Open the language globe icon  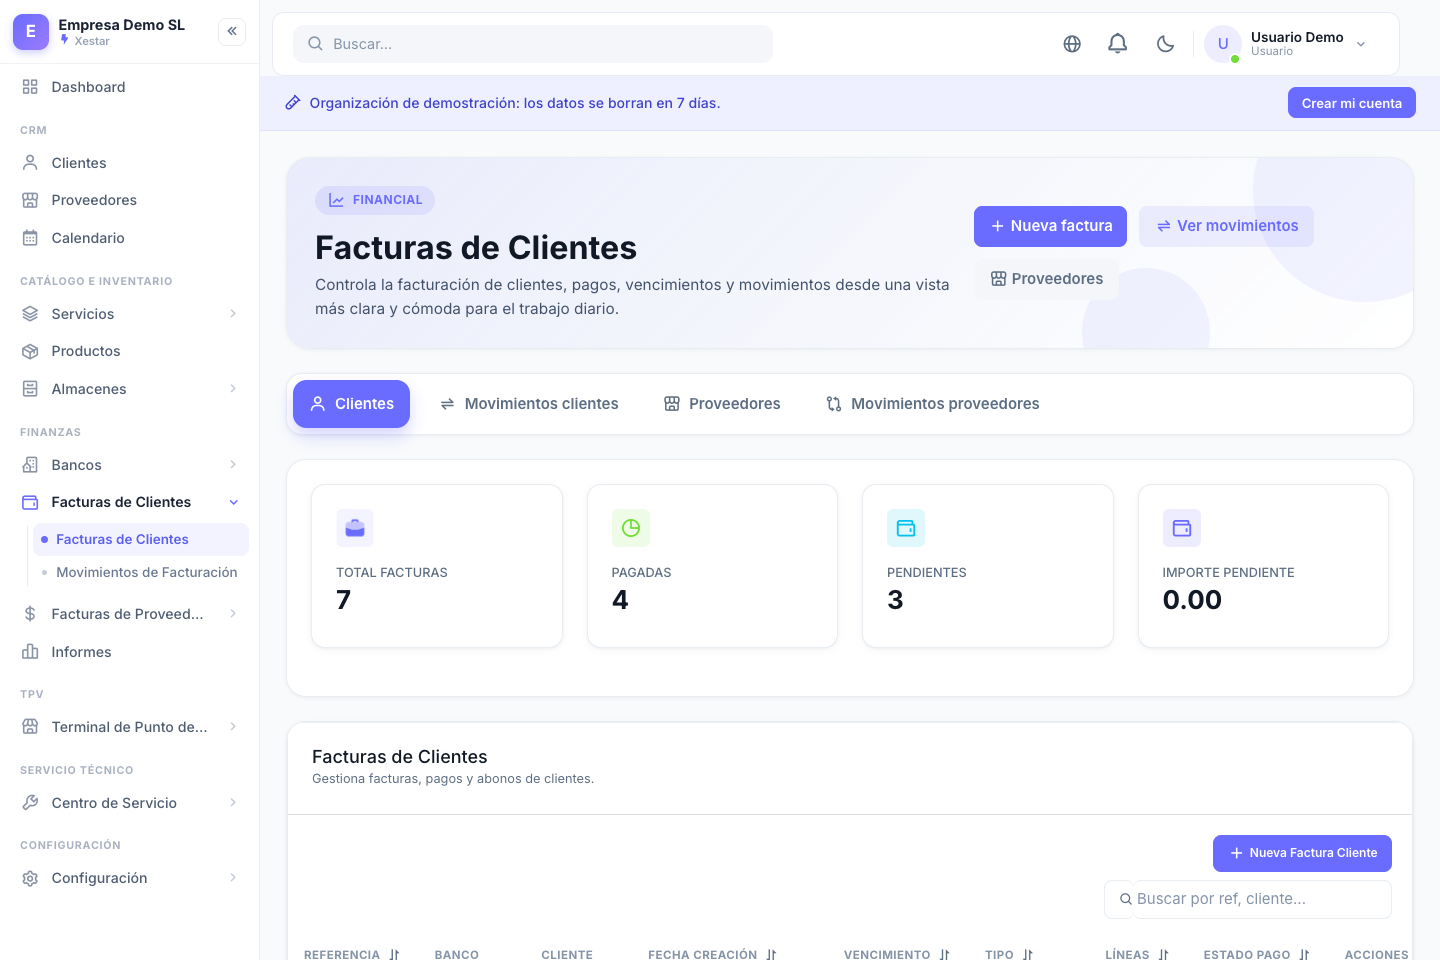coord(1072,44)
